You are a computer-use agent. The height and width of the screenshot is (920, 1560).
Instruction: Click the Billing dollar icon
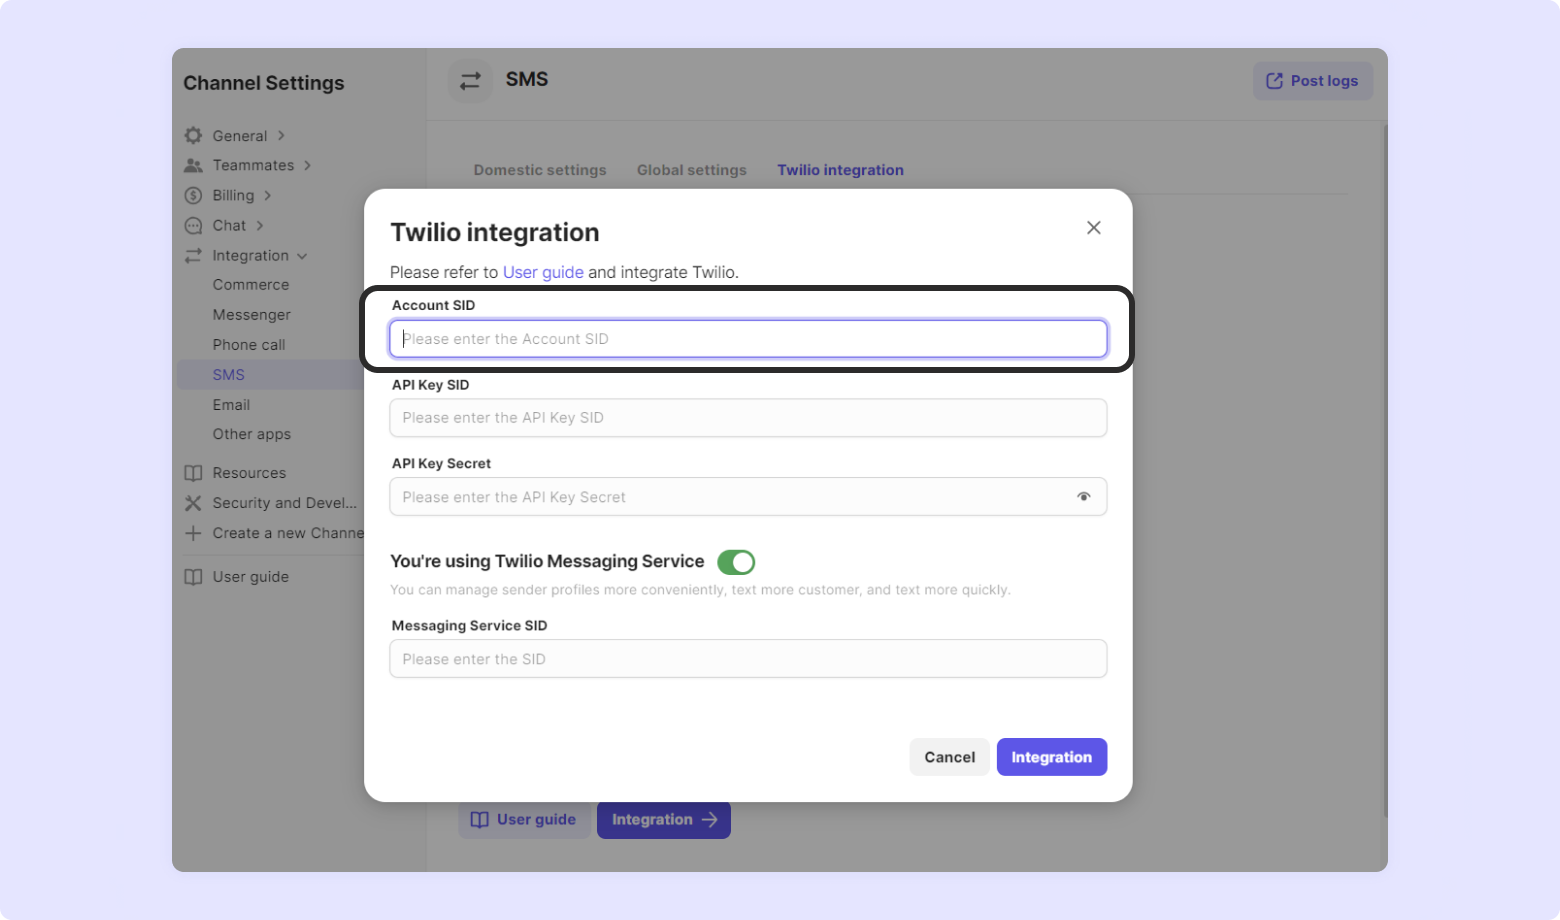(193, 195)
